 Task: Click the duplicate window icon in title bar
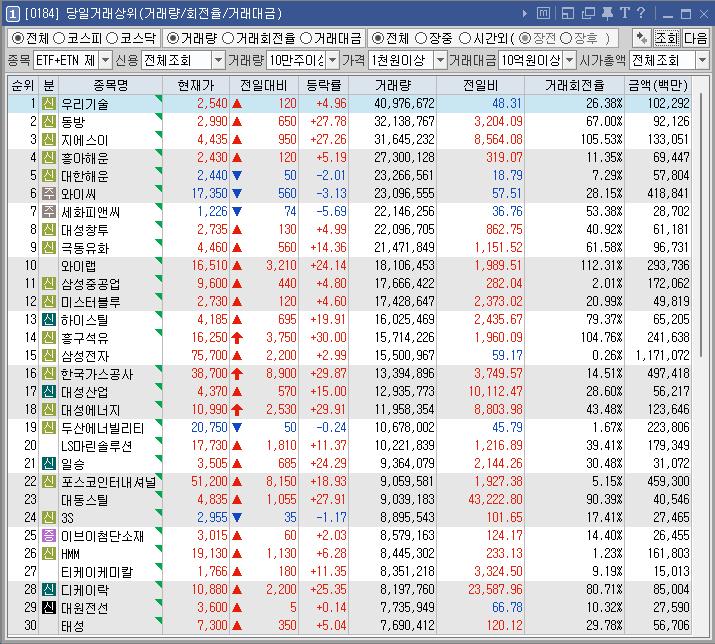point(589,14)
